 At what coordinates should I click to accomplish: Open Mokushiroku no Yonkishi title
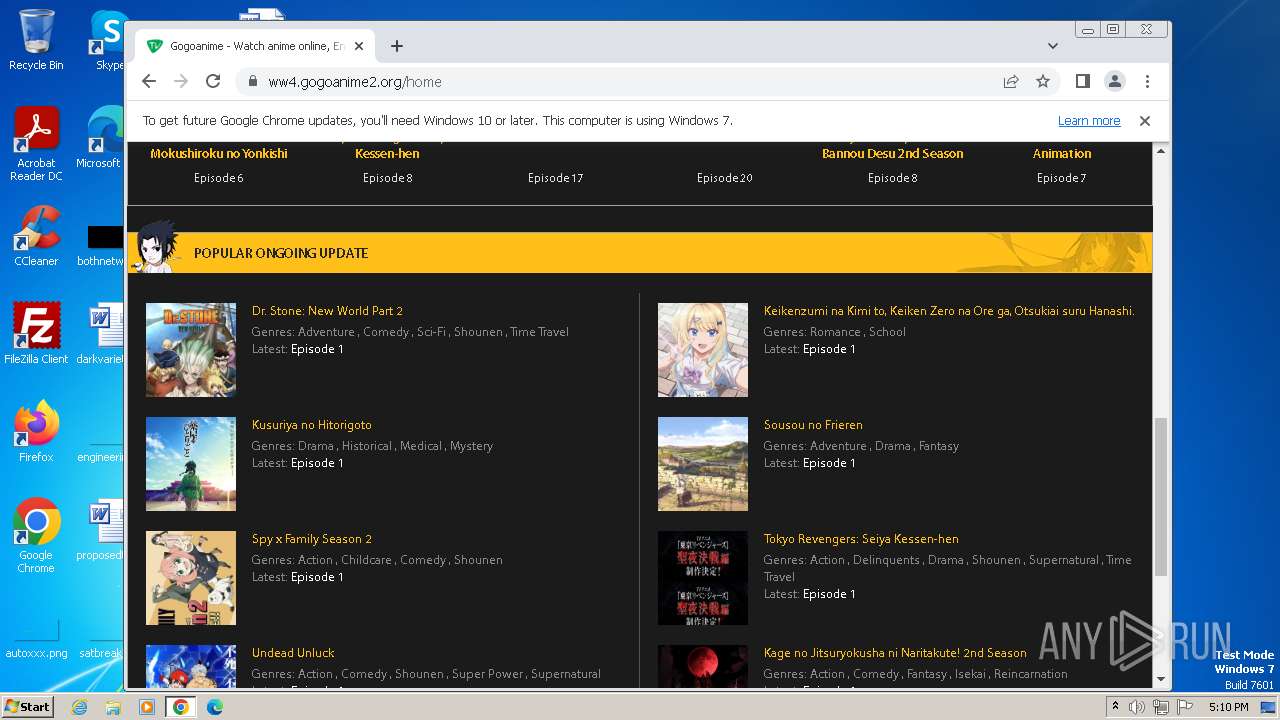tap(219, 154)
